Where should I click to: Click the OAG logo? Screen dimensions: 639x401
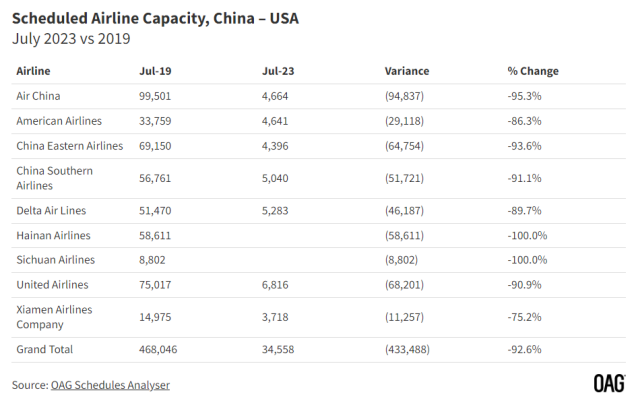[609, 383]
